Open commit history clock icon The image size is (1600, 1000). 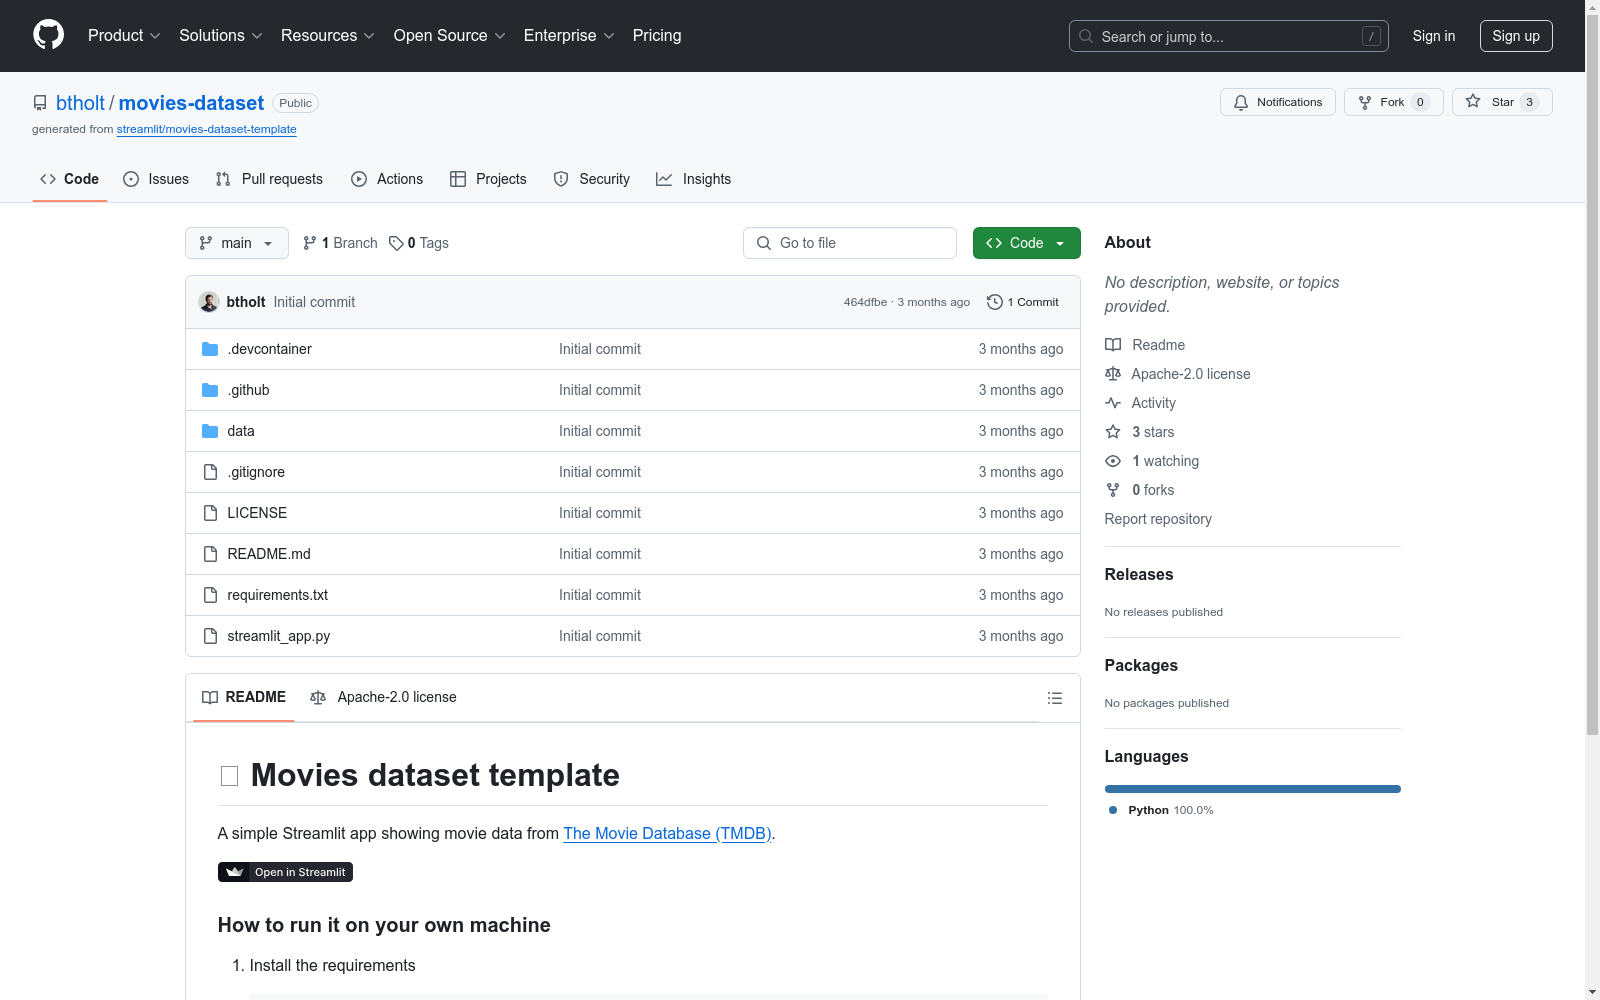[994, 302]
